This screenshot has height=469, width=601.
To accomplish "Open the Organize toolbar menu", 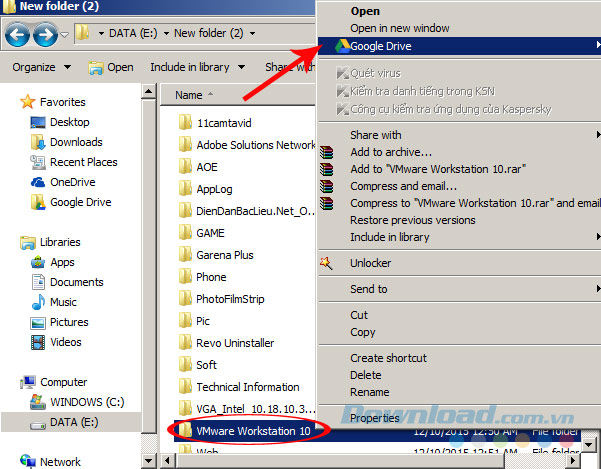I will pos(41,67).
